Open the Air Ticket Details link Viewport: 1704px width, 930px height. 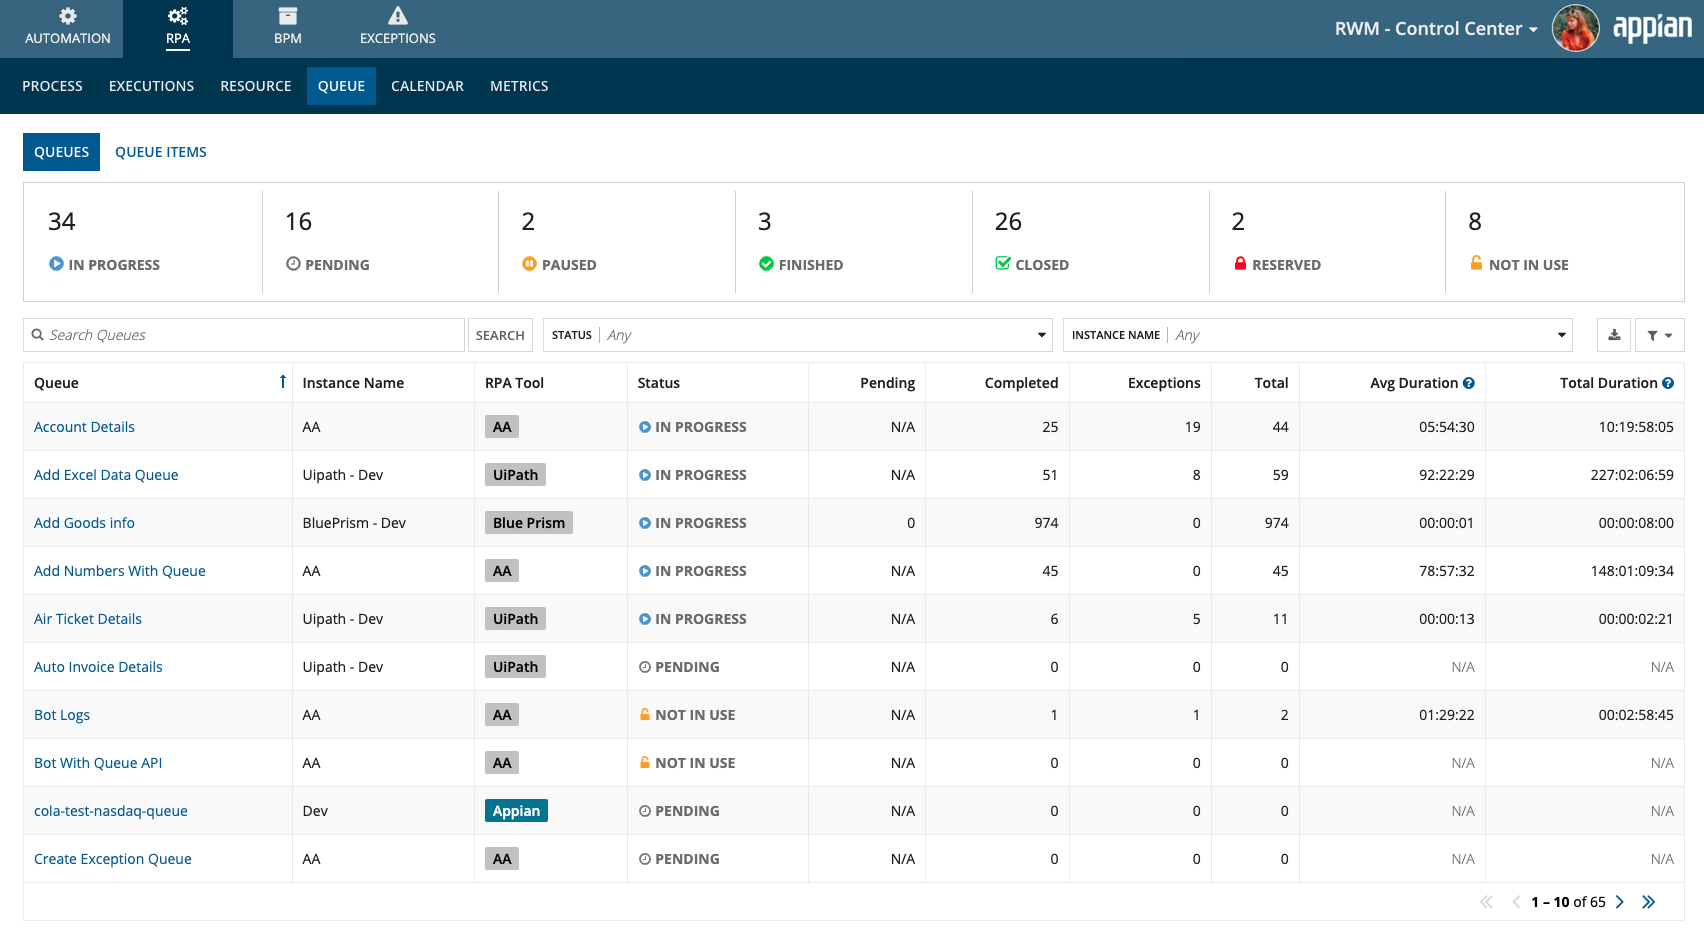(88, 619)
